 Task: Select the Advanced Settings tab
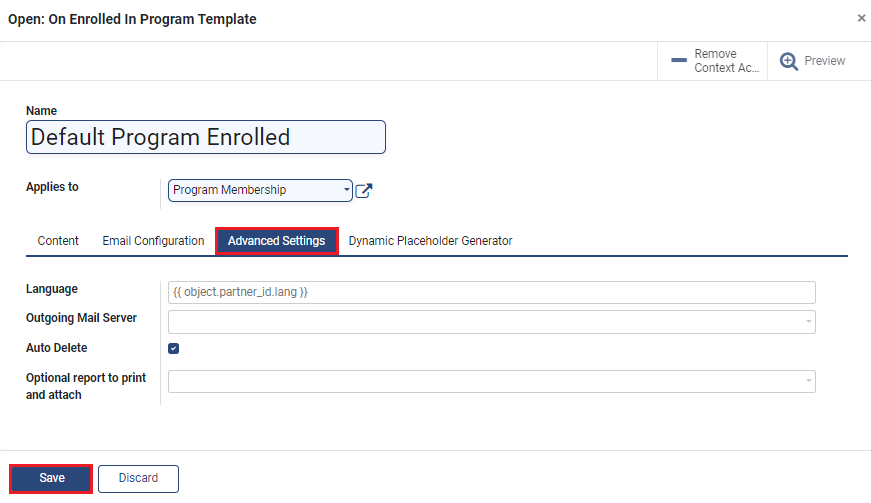click(277, 241)
